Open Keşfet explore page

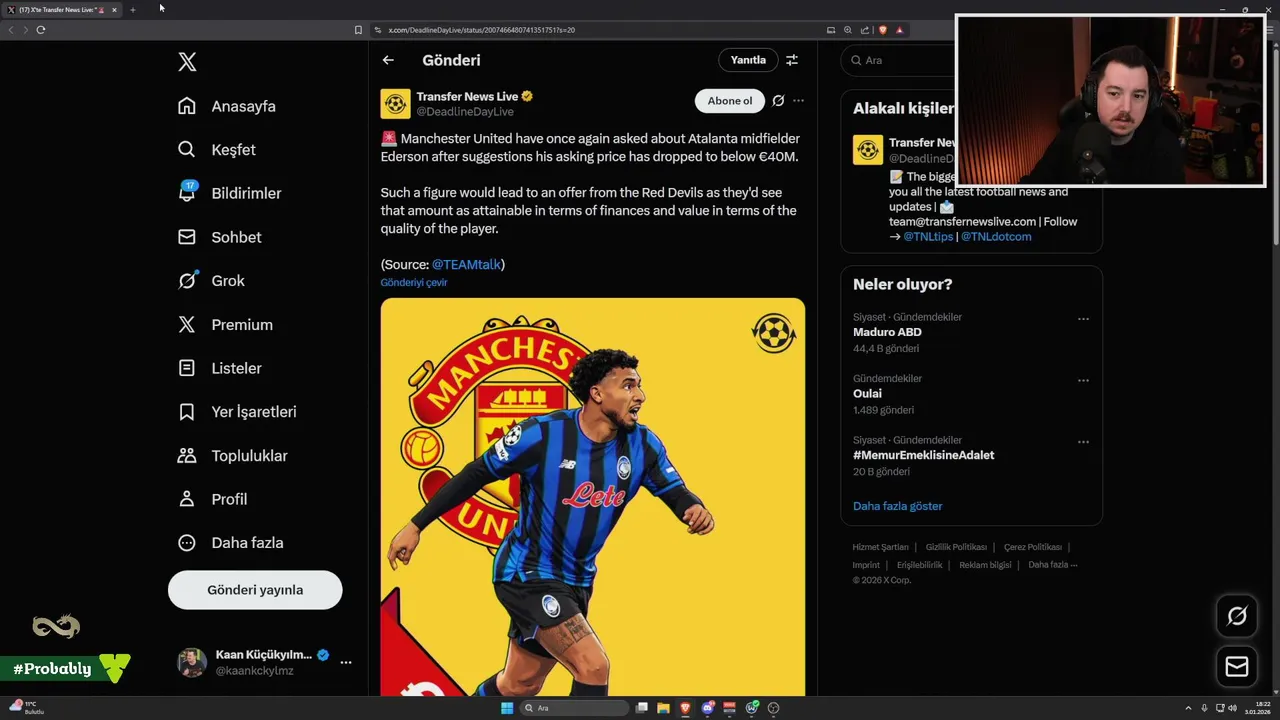point(217,150)
